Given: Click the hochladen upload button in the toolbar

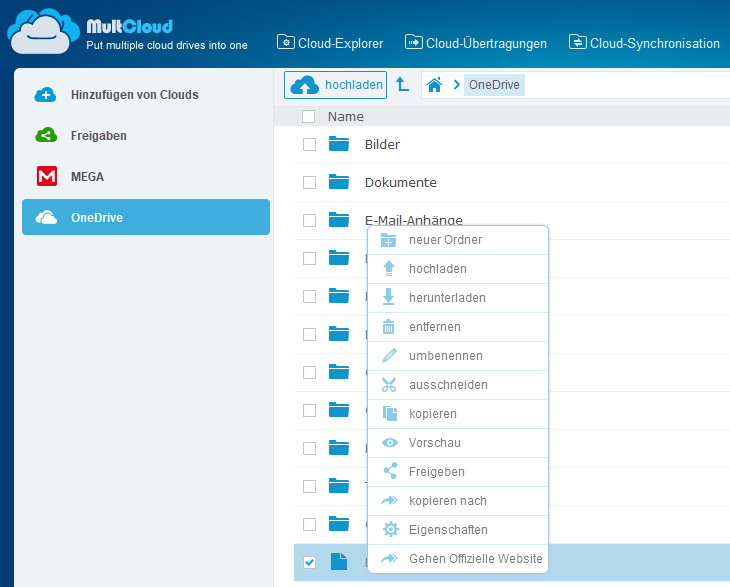Looking at the screenshot, I should coord(335,85).
